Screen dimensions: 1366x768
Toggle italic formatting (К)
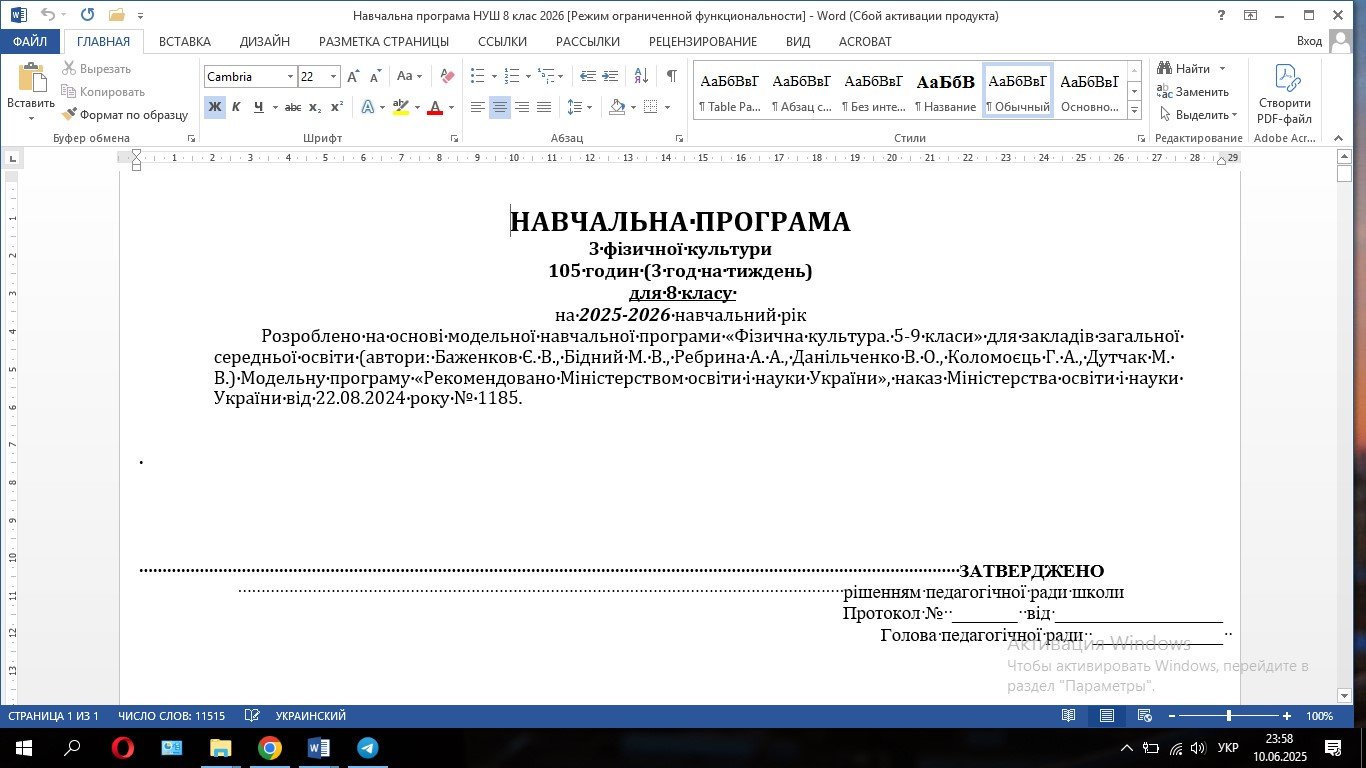tap(236, 107)
